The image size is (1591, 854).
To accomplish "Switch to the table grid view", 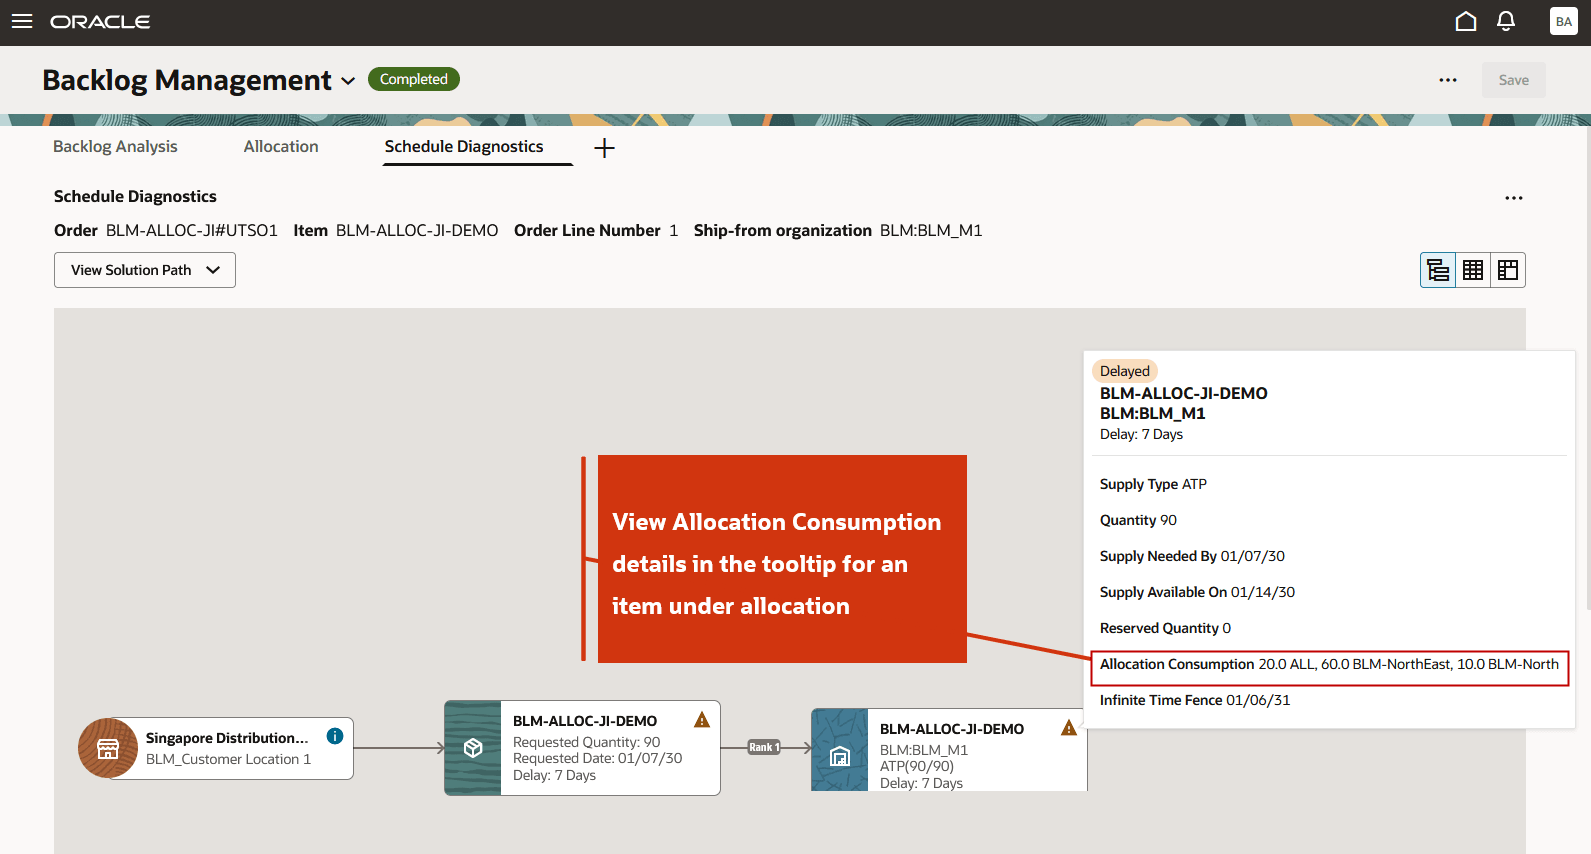I will point(1473,270).
